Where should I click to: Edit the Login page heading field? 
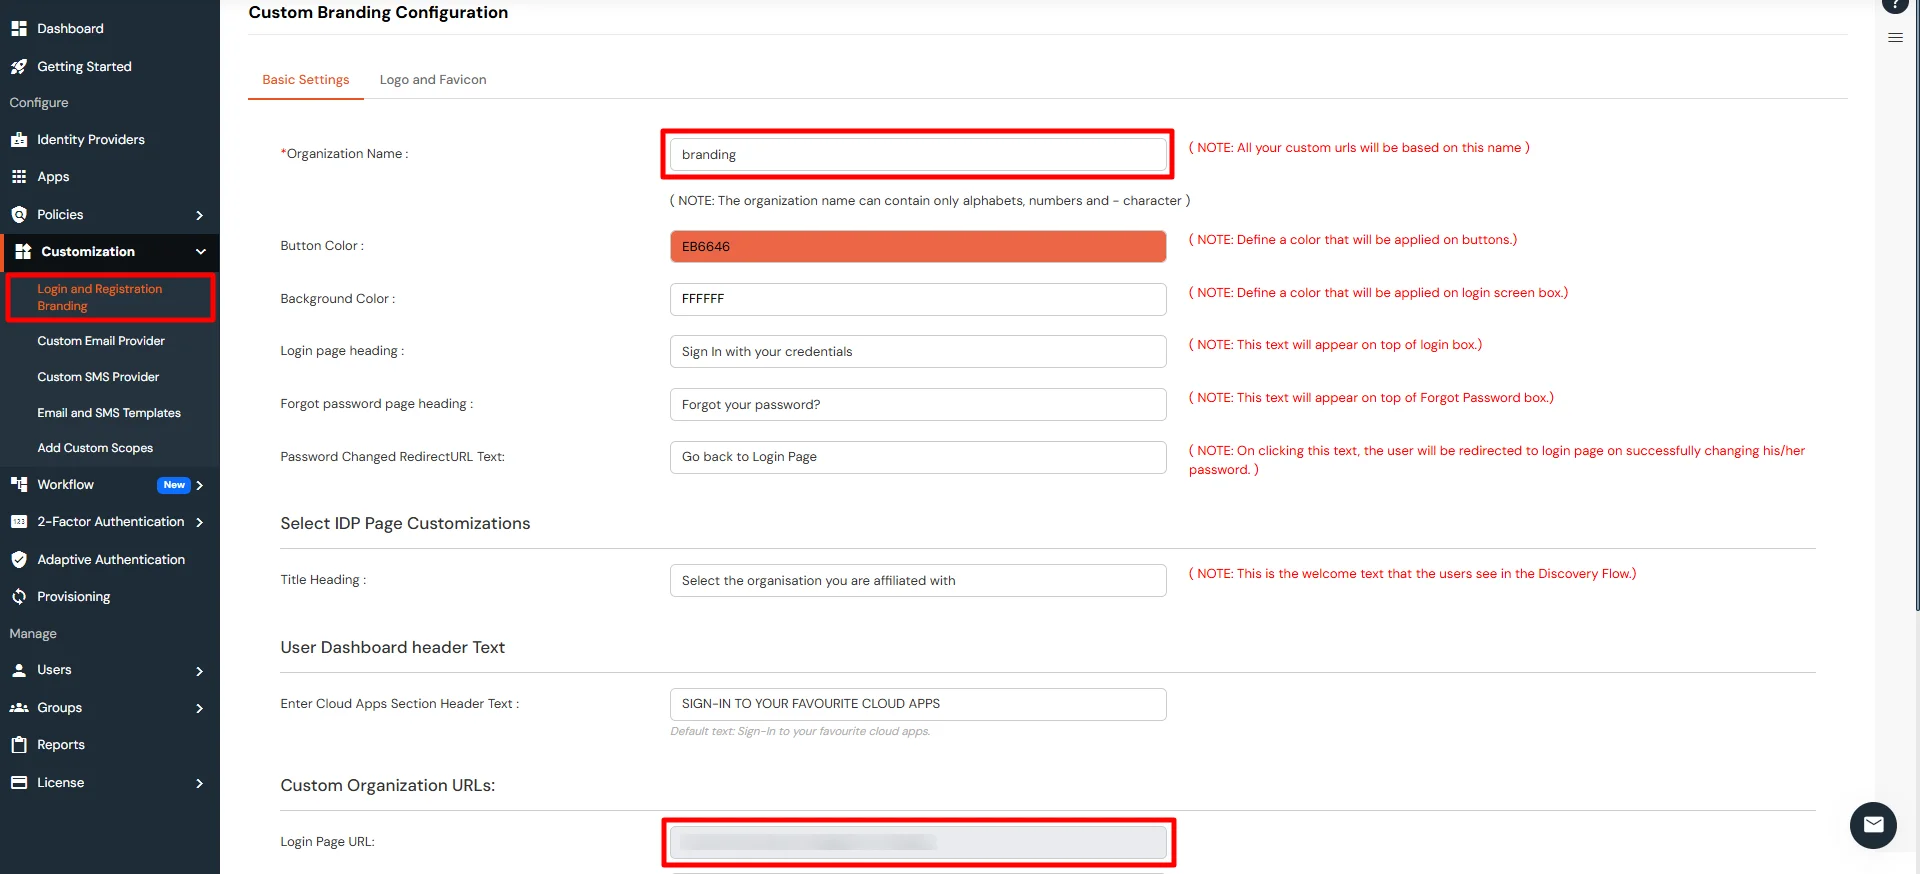[918, 352]
